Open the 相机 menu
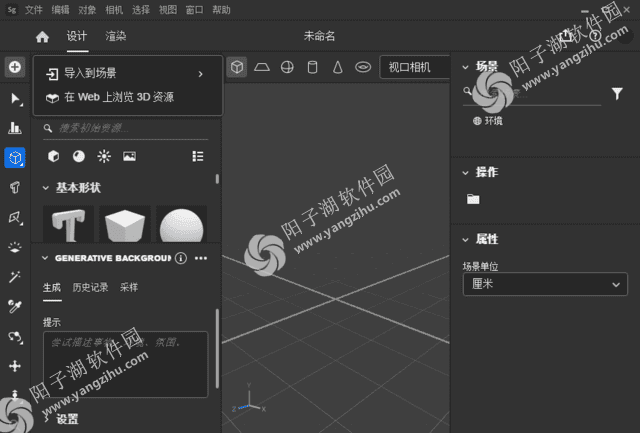The image size is (640, 433). coord(114,9)
